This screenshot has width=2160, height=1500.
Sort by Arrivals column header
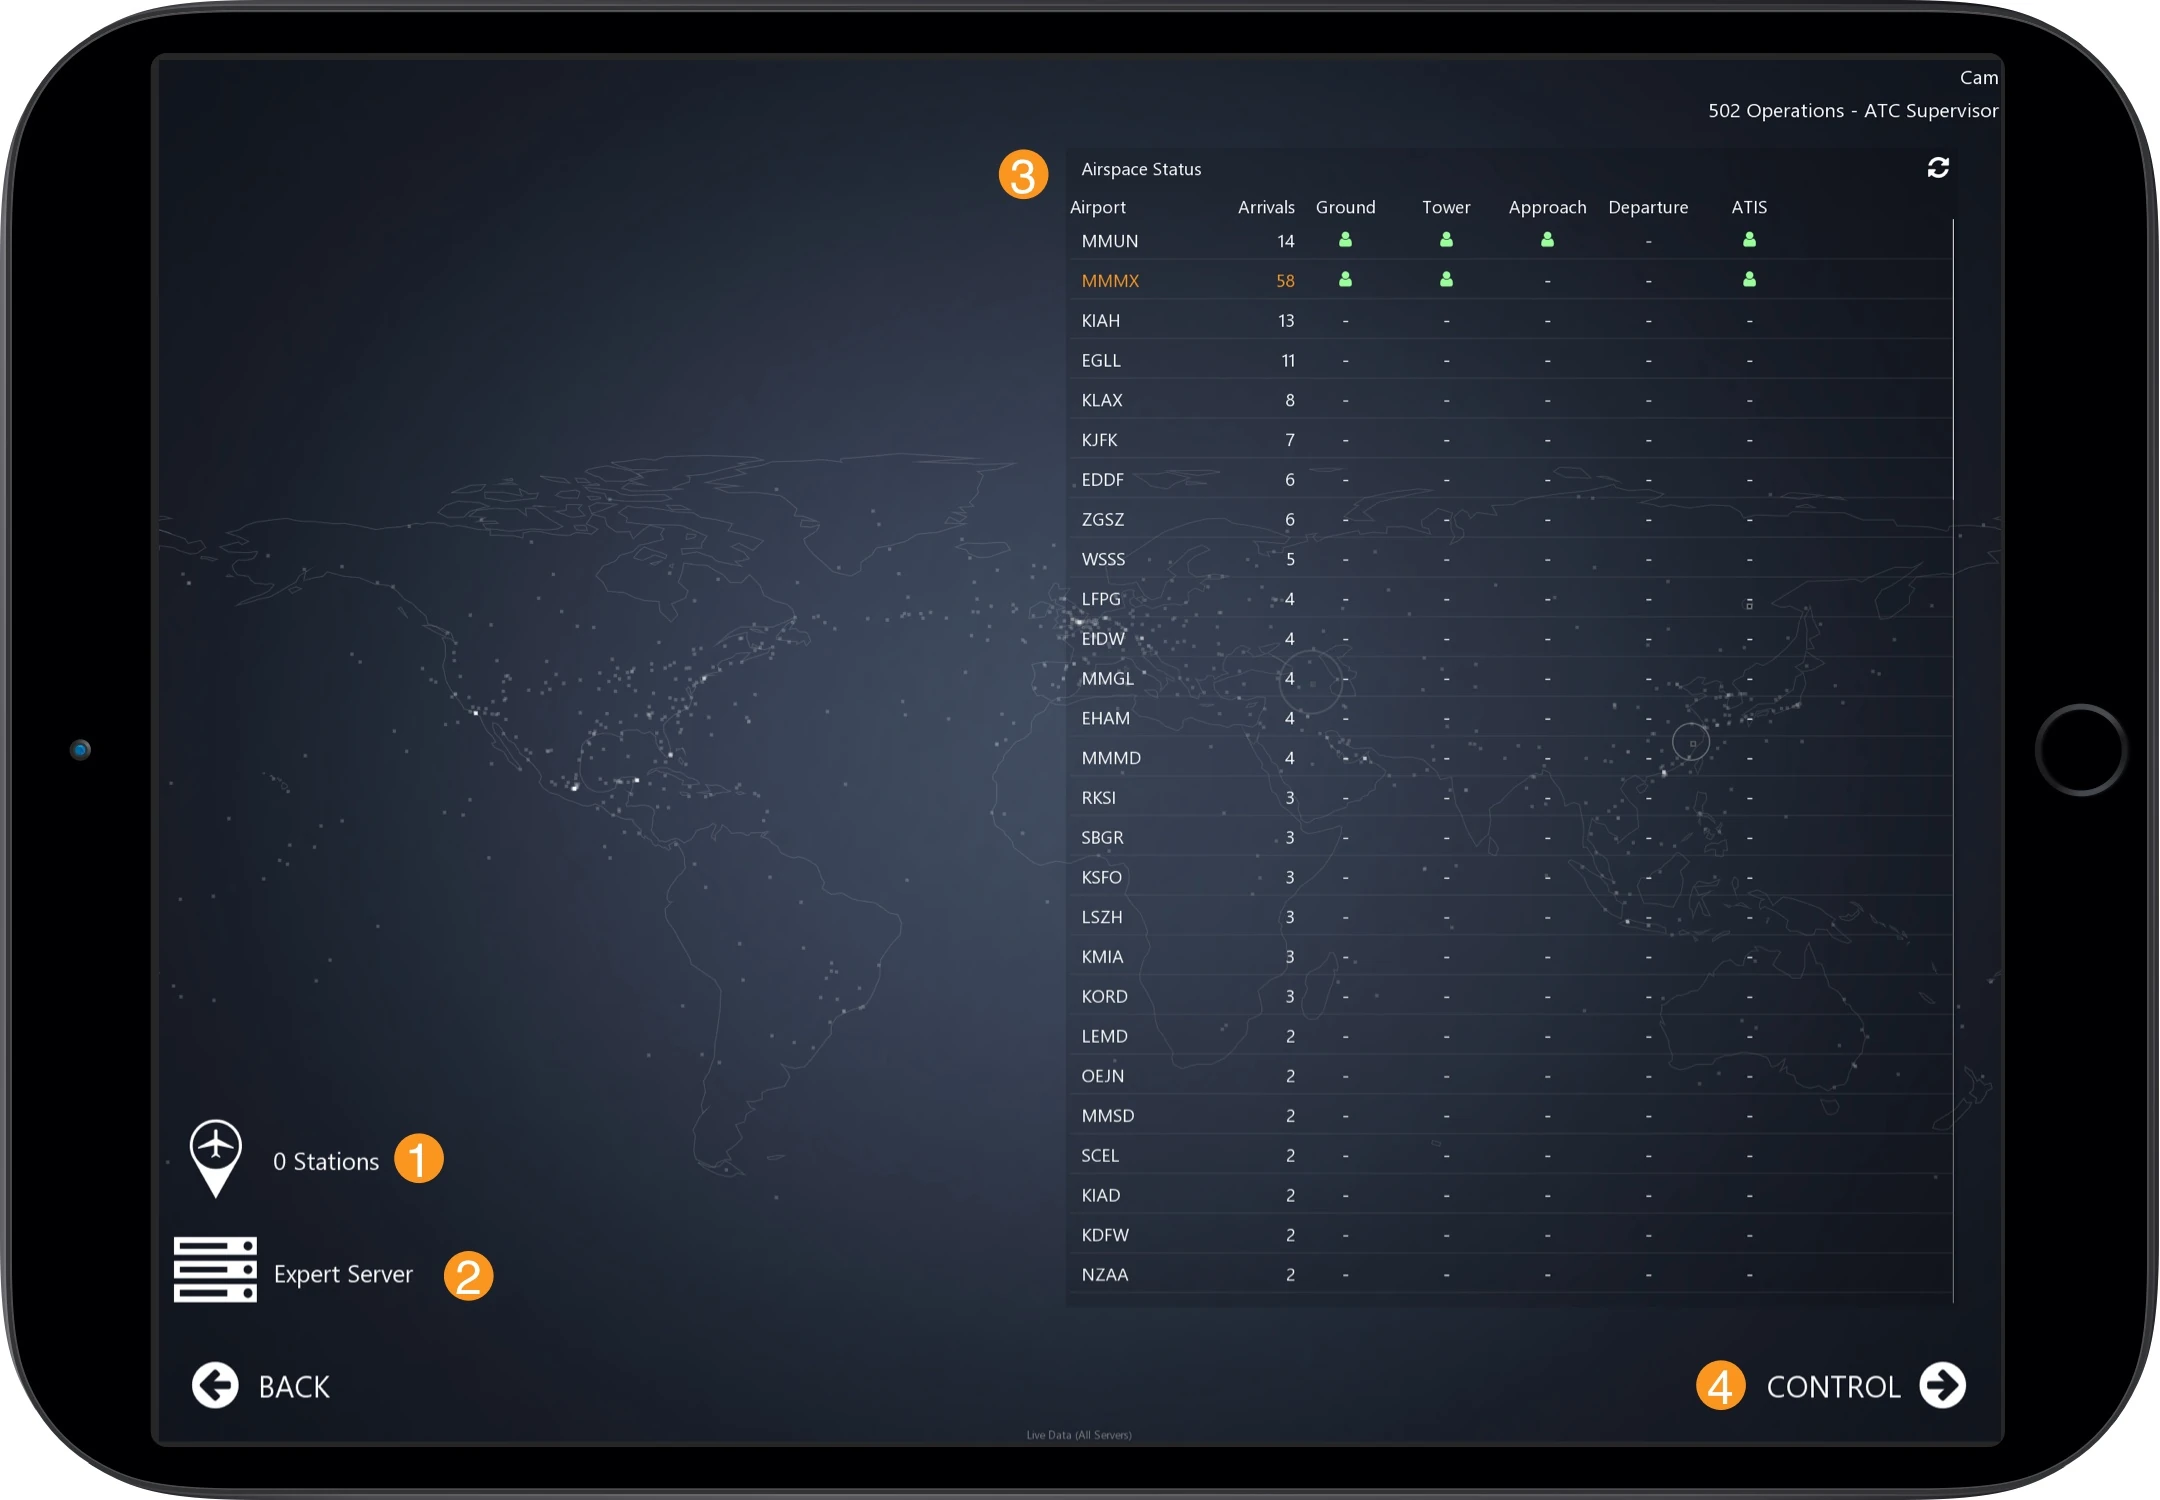[x=1265, y=207]
